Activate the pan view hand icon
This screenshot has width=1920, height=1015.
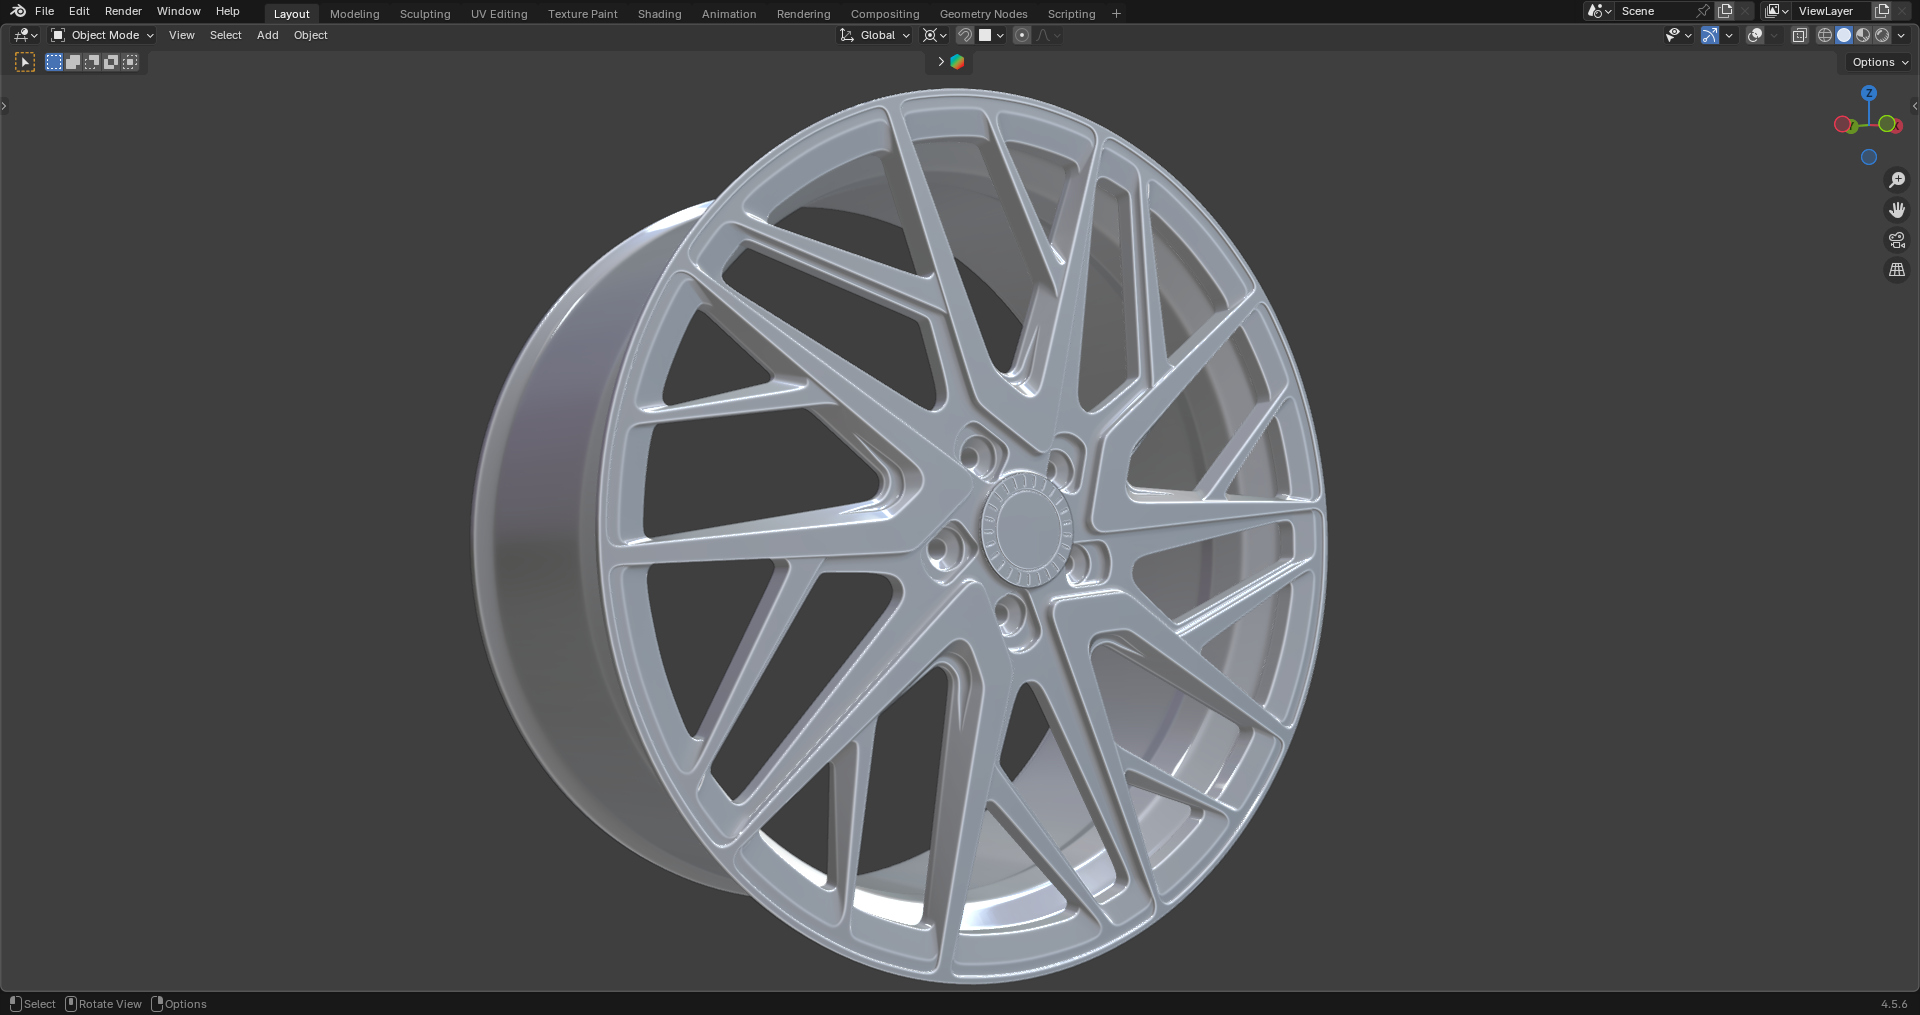pos(1896,210)
